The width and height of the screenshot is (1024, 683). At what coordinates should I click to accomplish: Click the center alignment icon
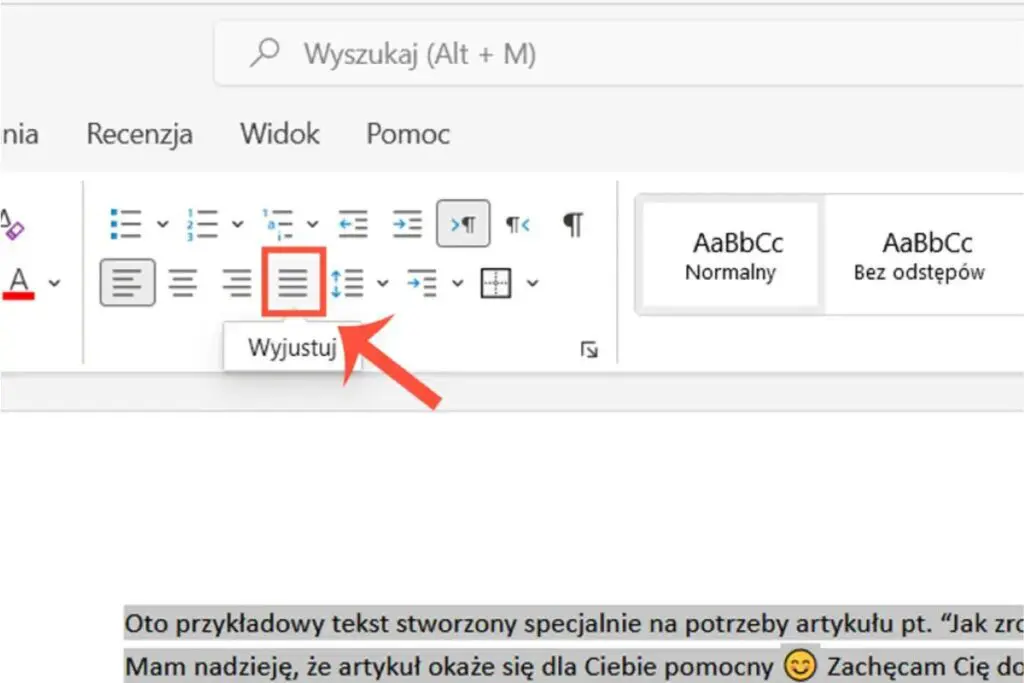tap(182, 283)
